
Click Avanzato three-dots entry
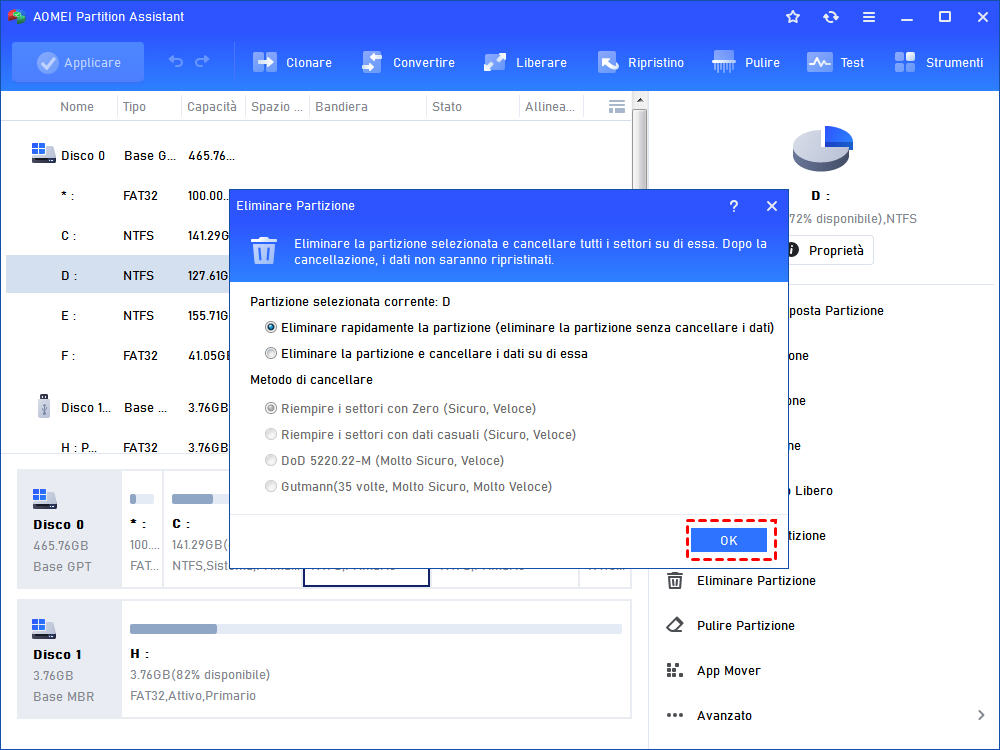[x=709, y=716]
